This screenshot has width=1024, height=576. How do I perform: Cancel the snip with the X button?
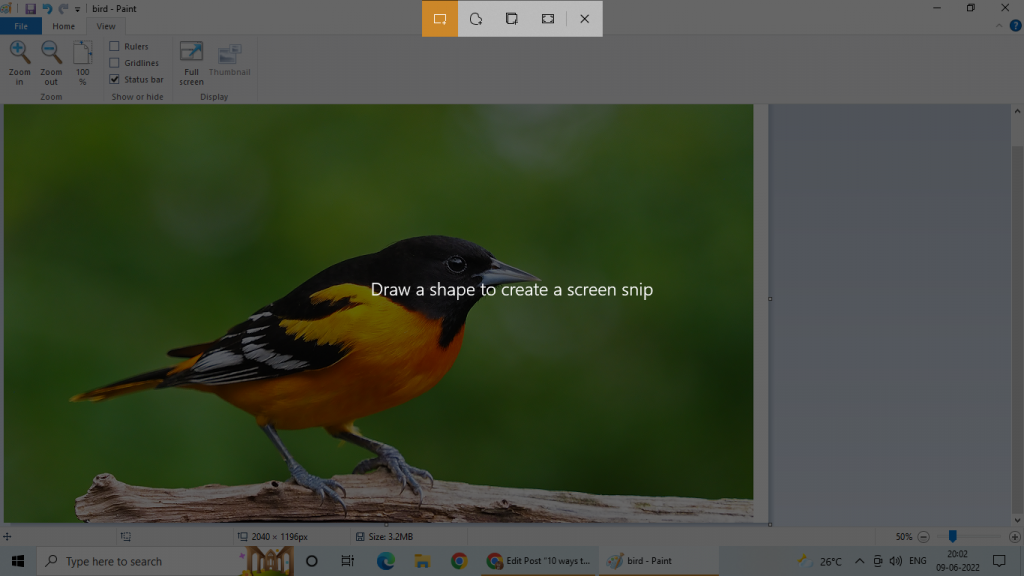click(584, 18)
